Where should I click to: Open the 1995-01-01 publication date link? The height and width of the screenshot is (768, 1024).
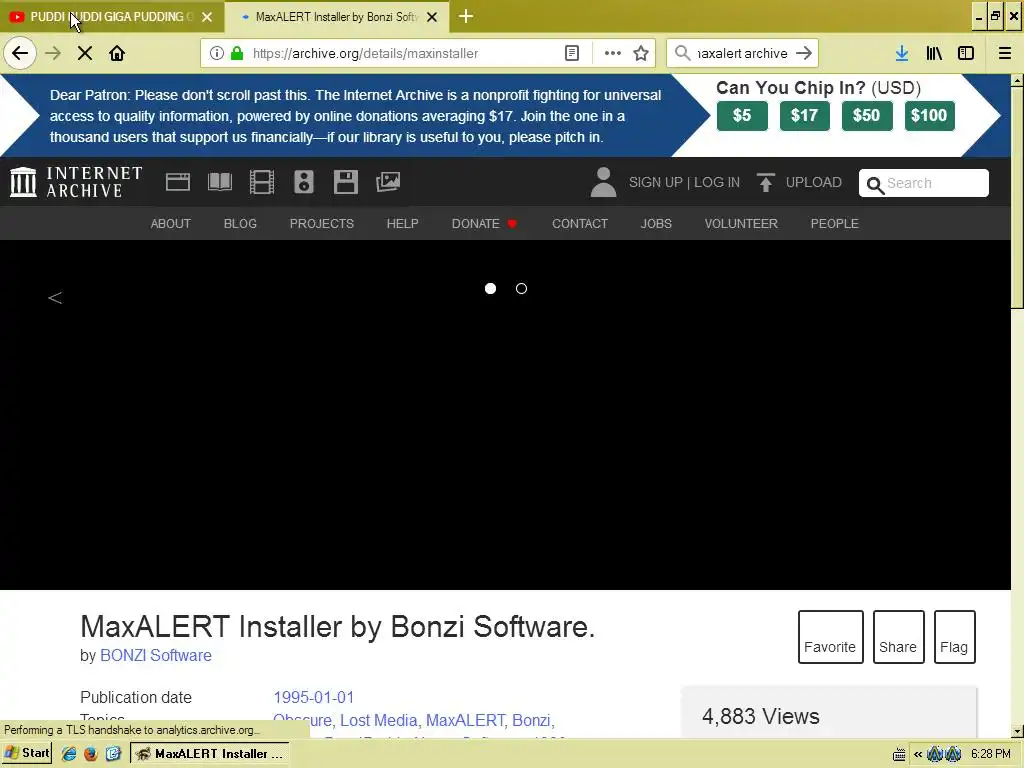tap(313, 697)
